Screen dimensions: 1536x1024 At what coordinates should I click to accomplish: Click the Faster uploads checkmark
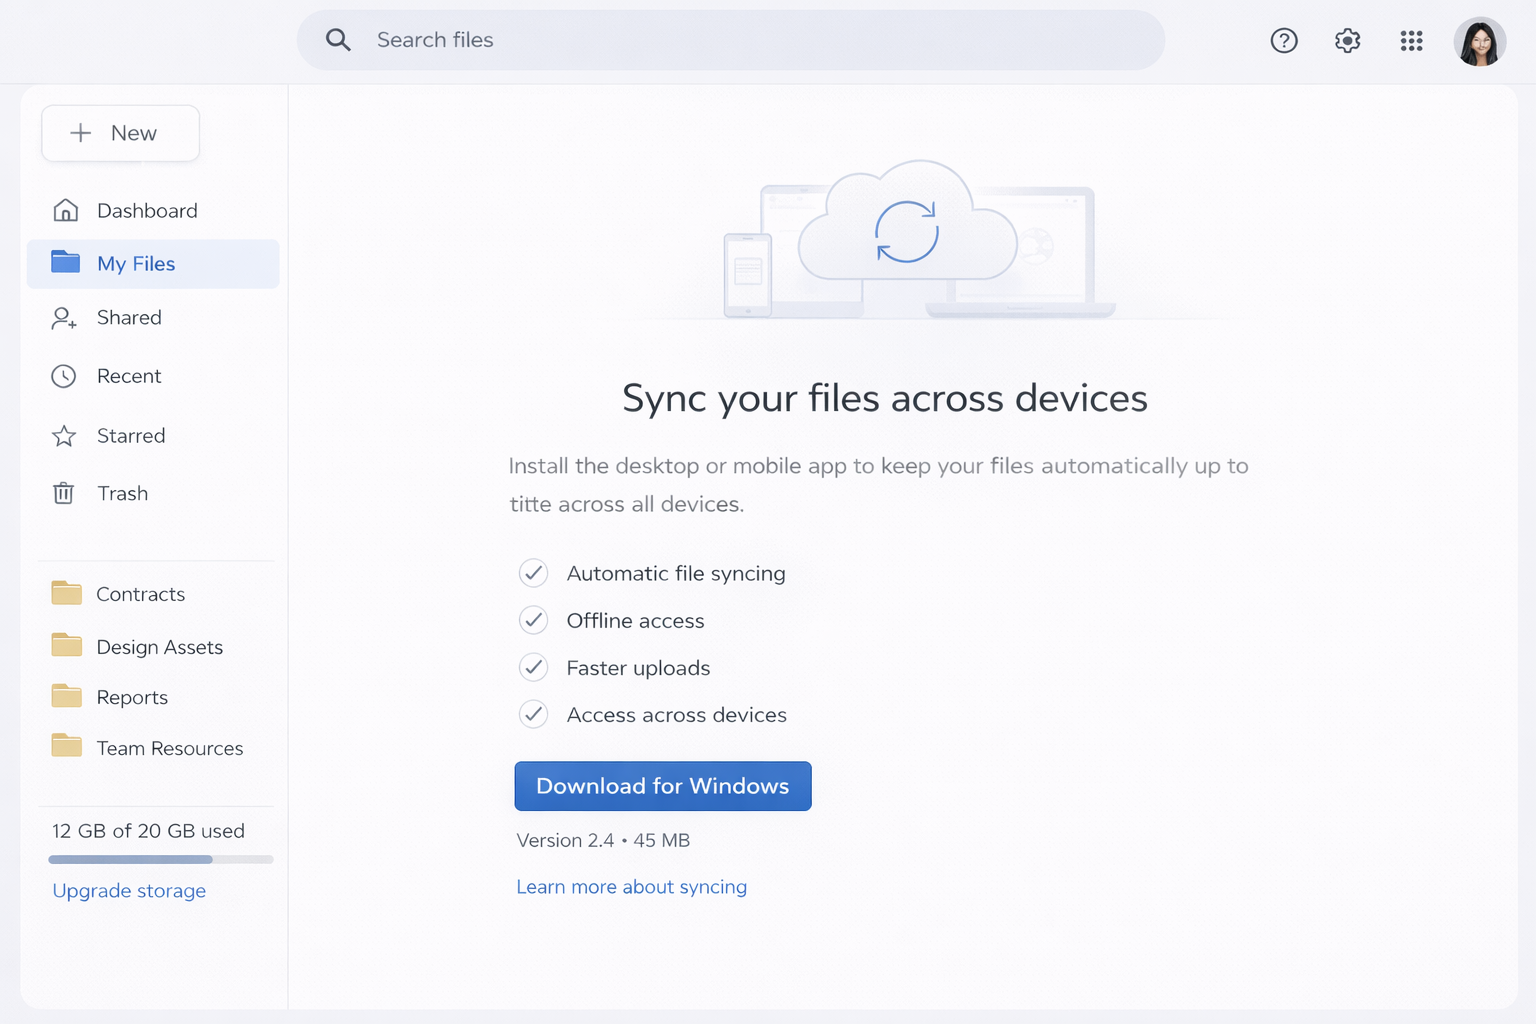coord(533,667)
